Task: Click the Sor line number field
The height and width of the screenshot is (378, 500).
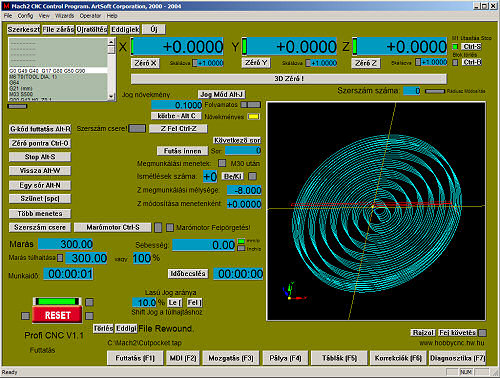Action: click(243, 151)
